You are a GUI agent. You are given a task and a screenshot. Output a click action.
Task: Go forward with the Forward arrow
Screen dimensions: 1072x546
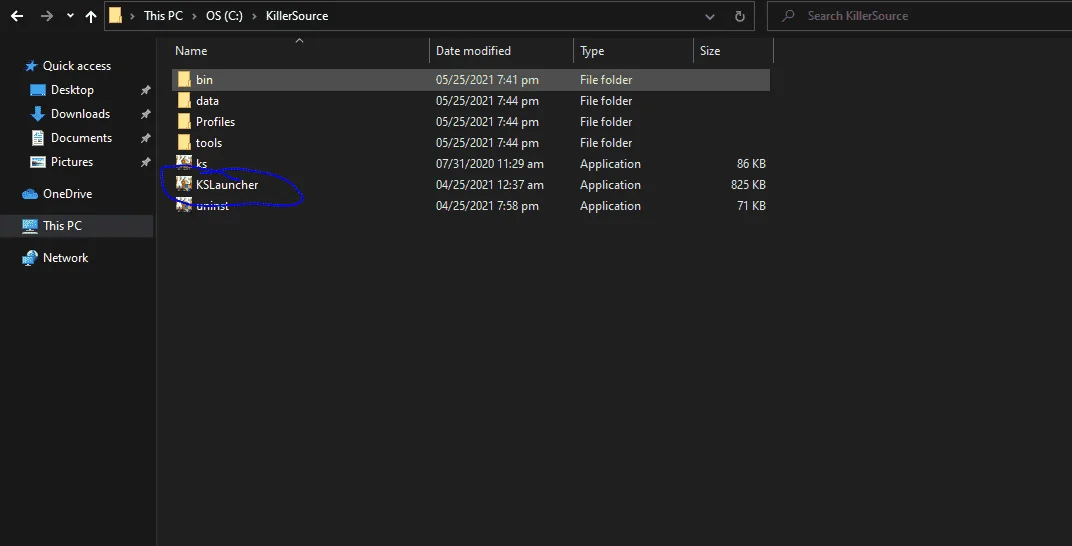coord(46,16)
